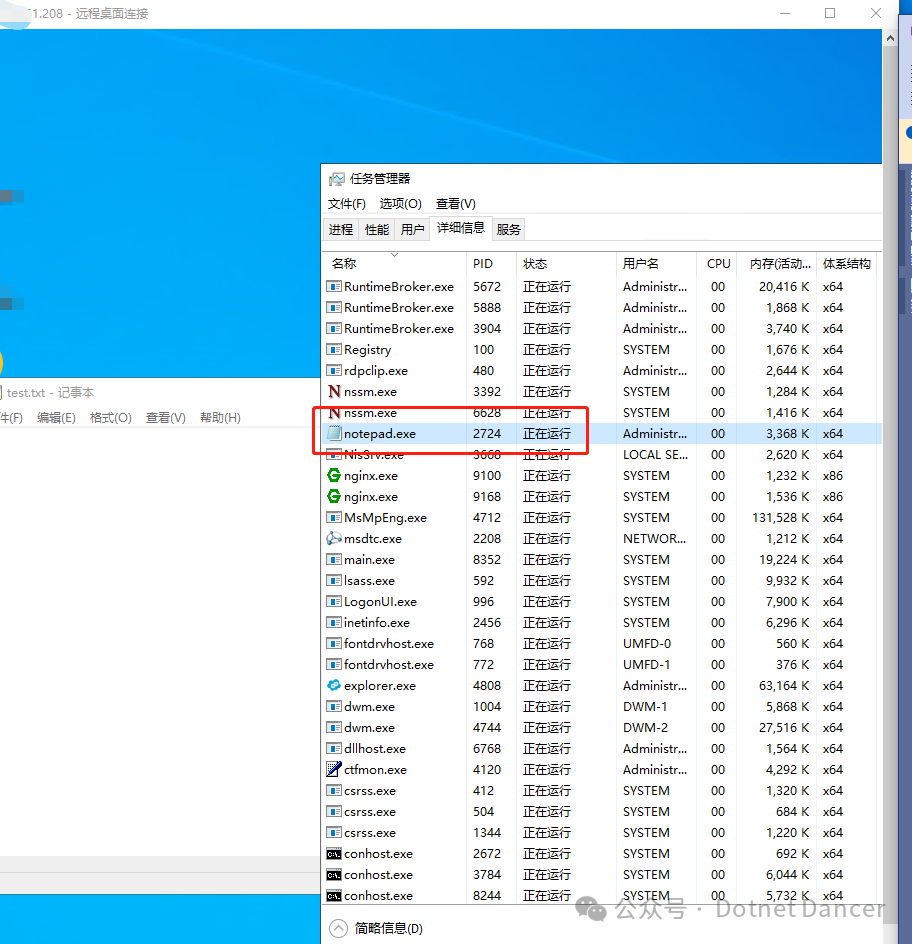Click the dwm.exe process icon
The width and height of the screenshot is (912, 944).
[x=335, y=706]
